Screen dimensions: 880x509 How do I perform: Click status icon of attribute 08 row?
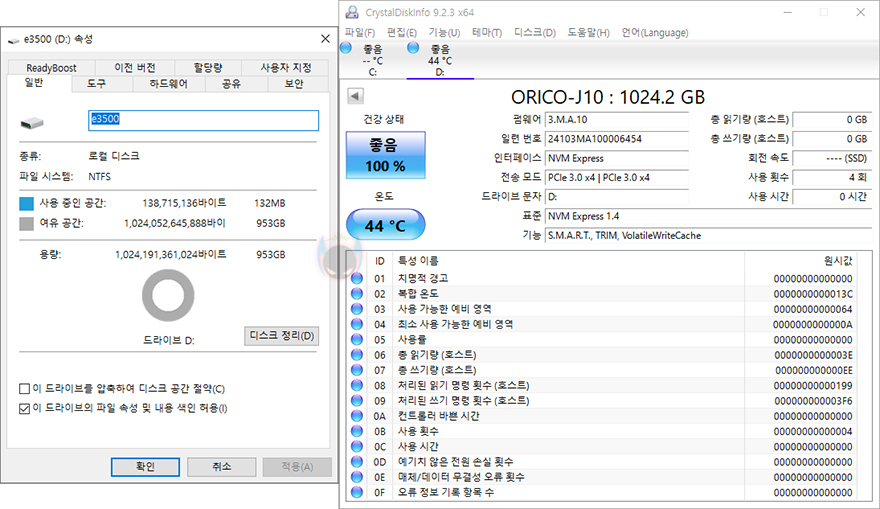[356, 385]
